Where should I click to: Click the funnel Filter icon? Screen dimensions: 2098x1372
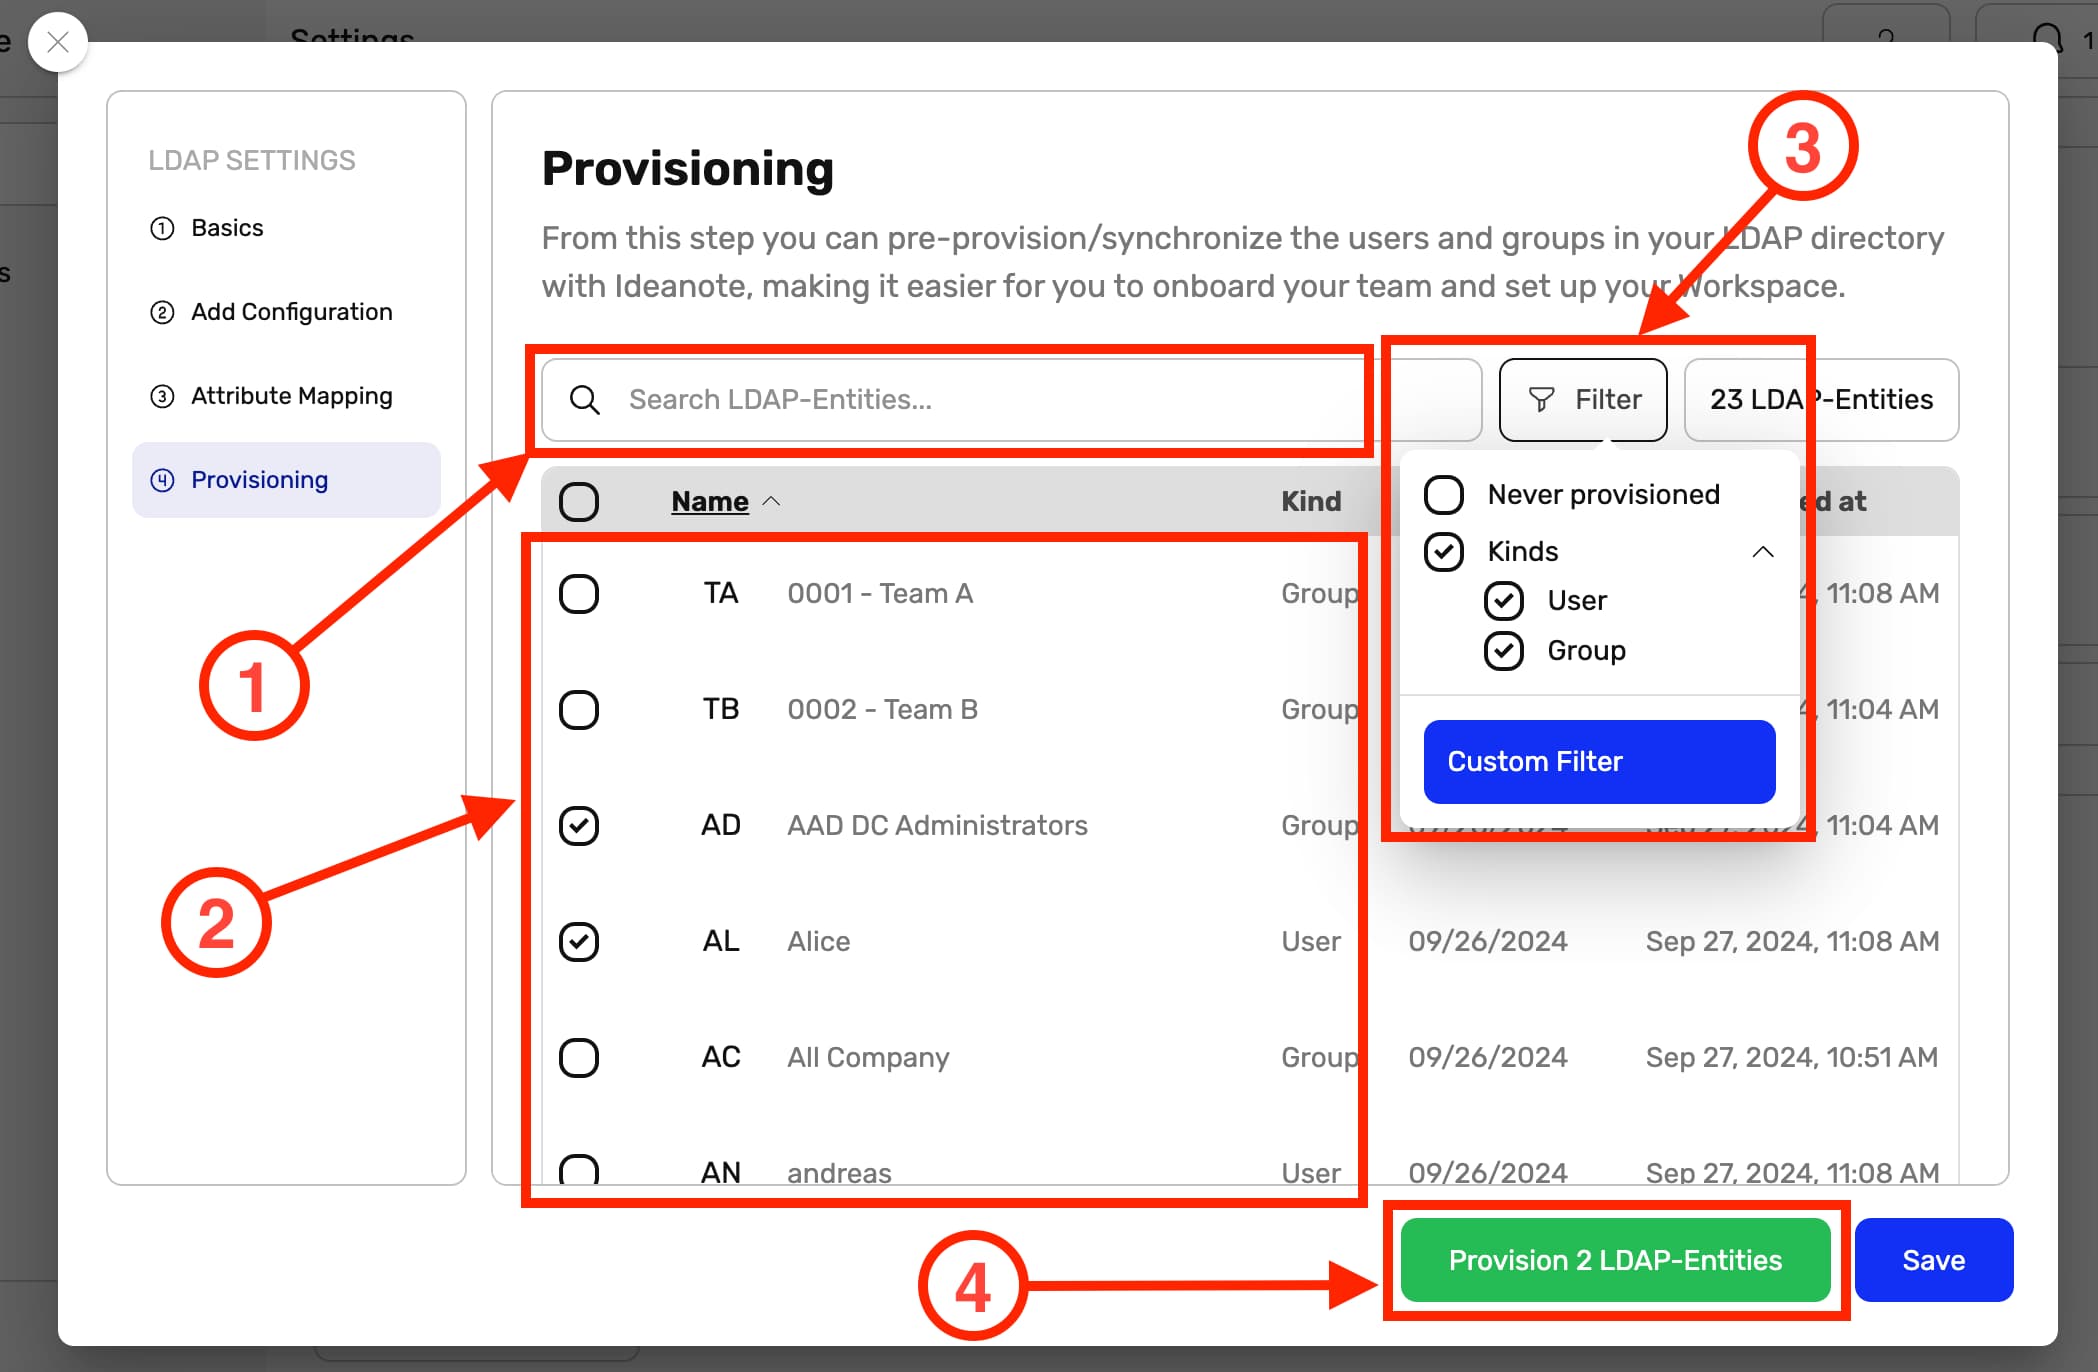point(1541,400)
